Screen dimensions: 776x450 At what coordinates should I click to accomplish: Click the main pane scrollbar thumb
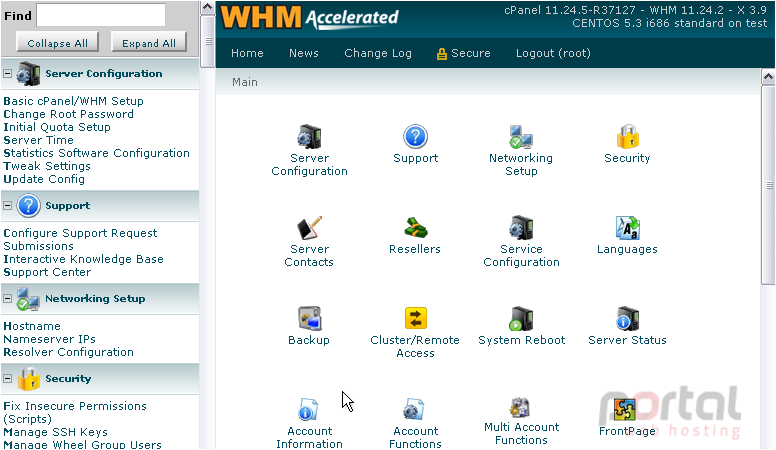768,185
